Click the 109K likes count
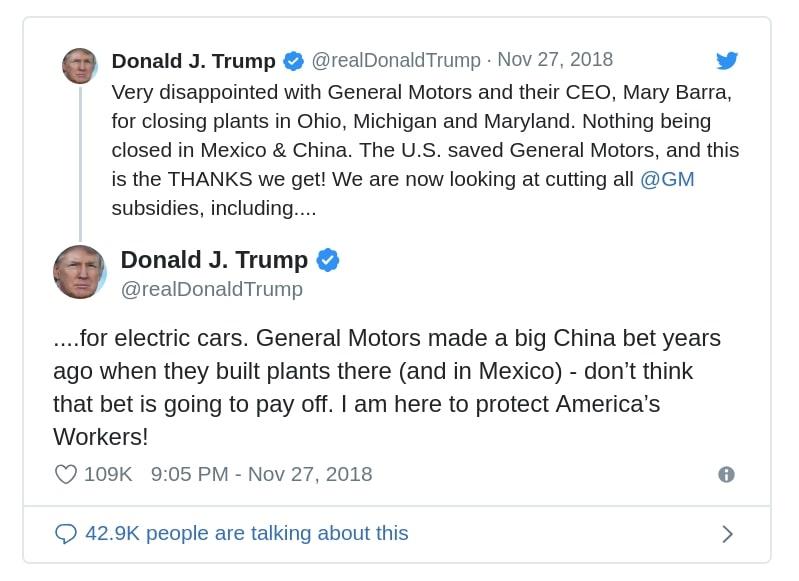Viewport: 799px width, 581px height. pos(108,474)
